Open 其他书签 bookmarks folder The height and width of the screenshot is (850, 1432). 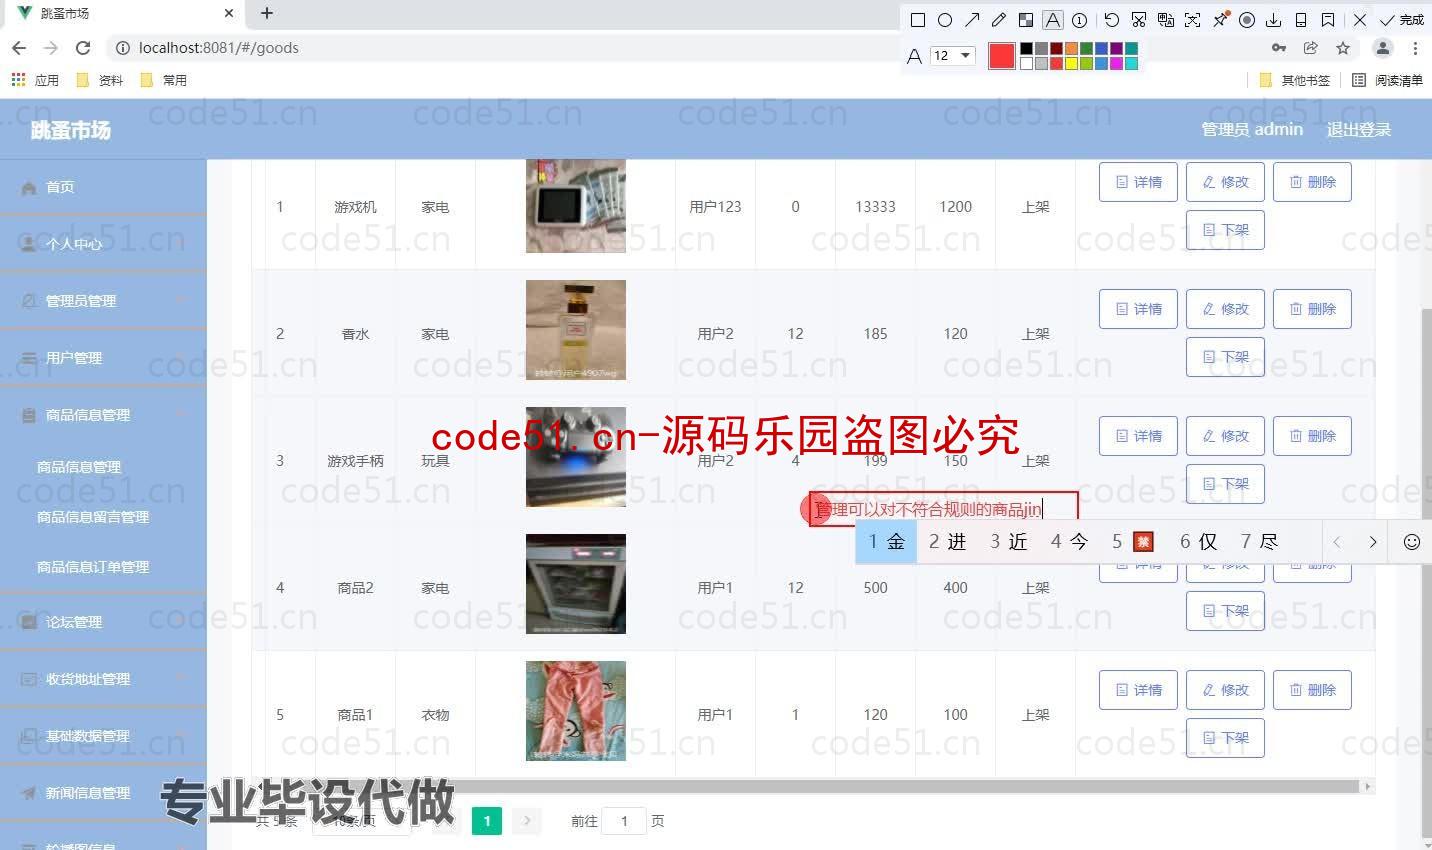1295,80
